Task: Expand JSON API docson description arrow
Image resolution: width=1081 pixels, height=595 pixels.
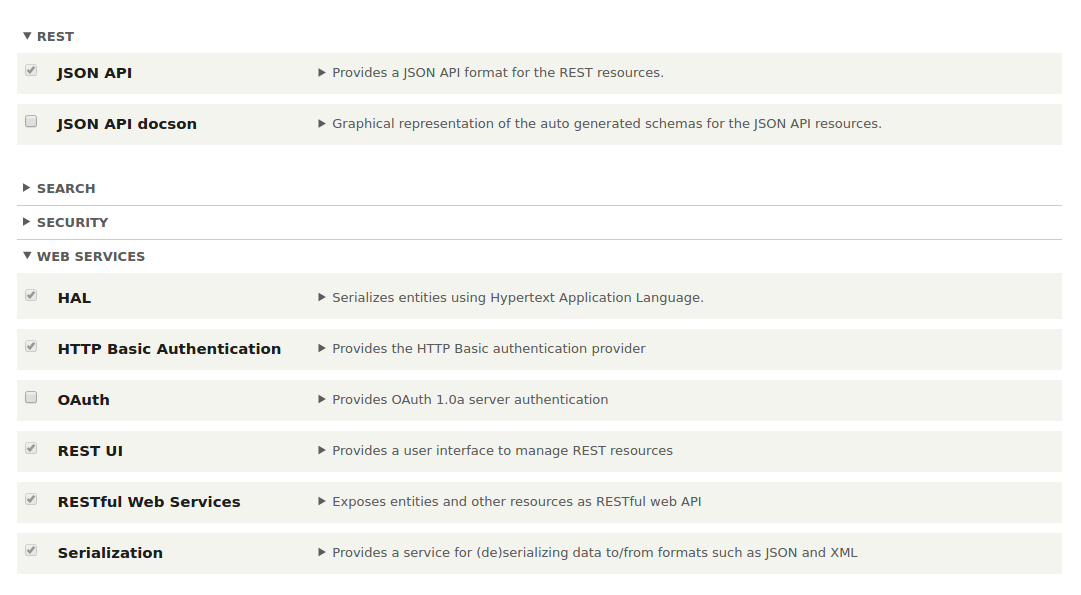Action: [321, 123]
